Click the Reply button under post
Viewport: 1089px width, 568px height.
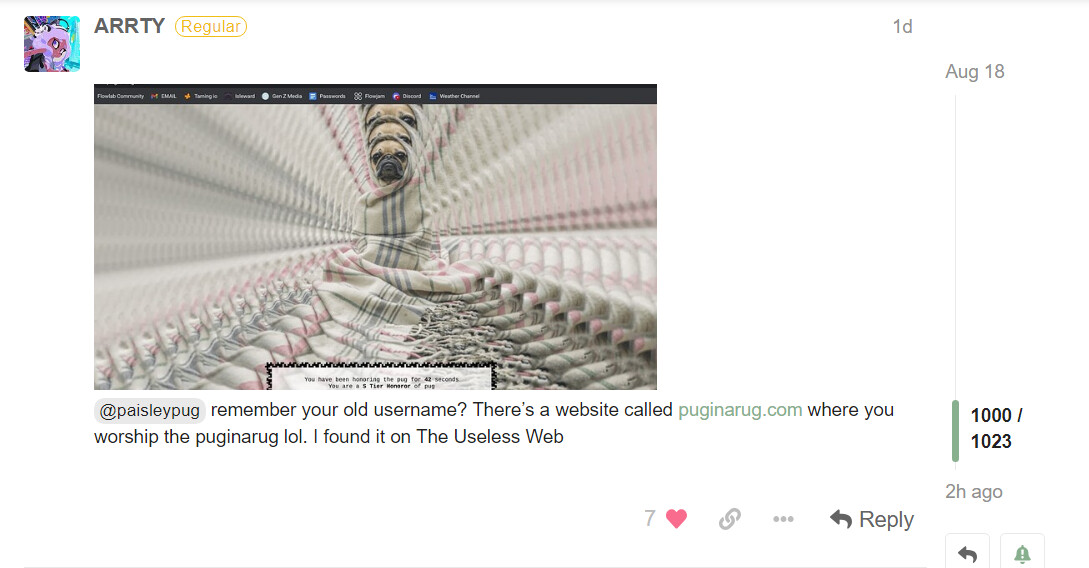[x=872, y=519]
